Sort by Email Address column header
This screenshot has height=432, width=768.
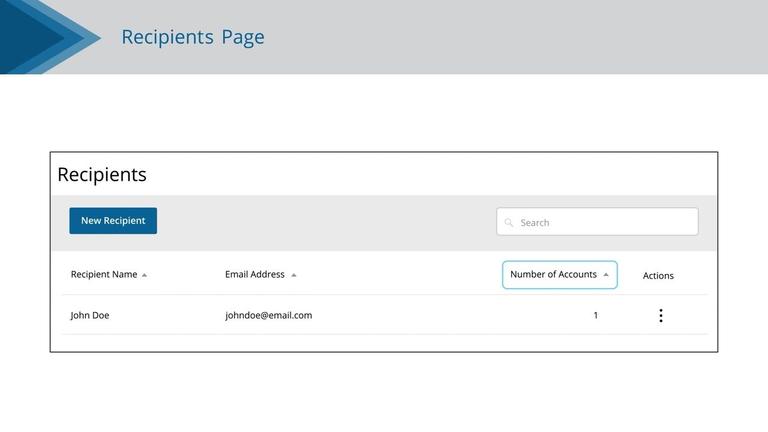coord(255,274)
